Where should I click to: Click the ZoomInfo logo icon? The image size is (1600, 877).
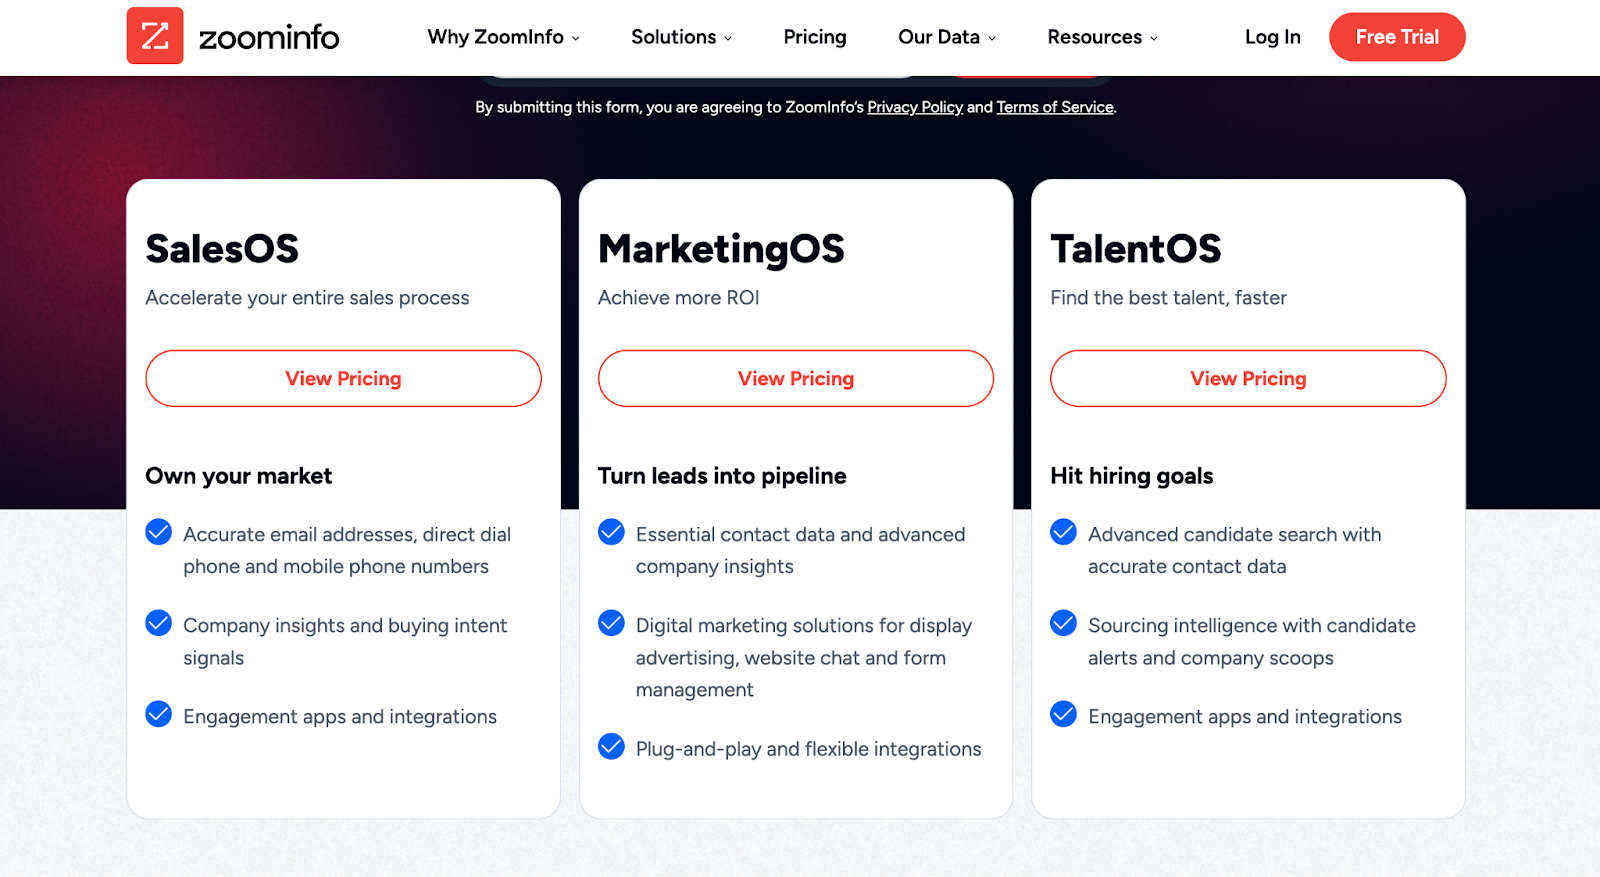(x=154, y=36)
